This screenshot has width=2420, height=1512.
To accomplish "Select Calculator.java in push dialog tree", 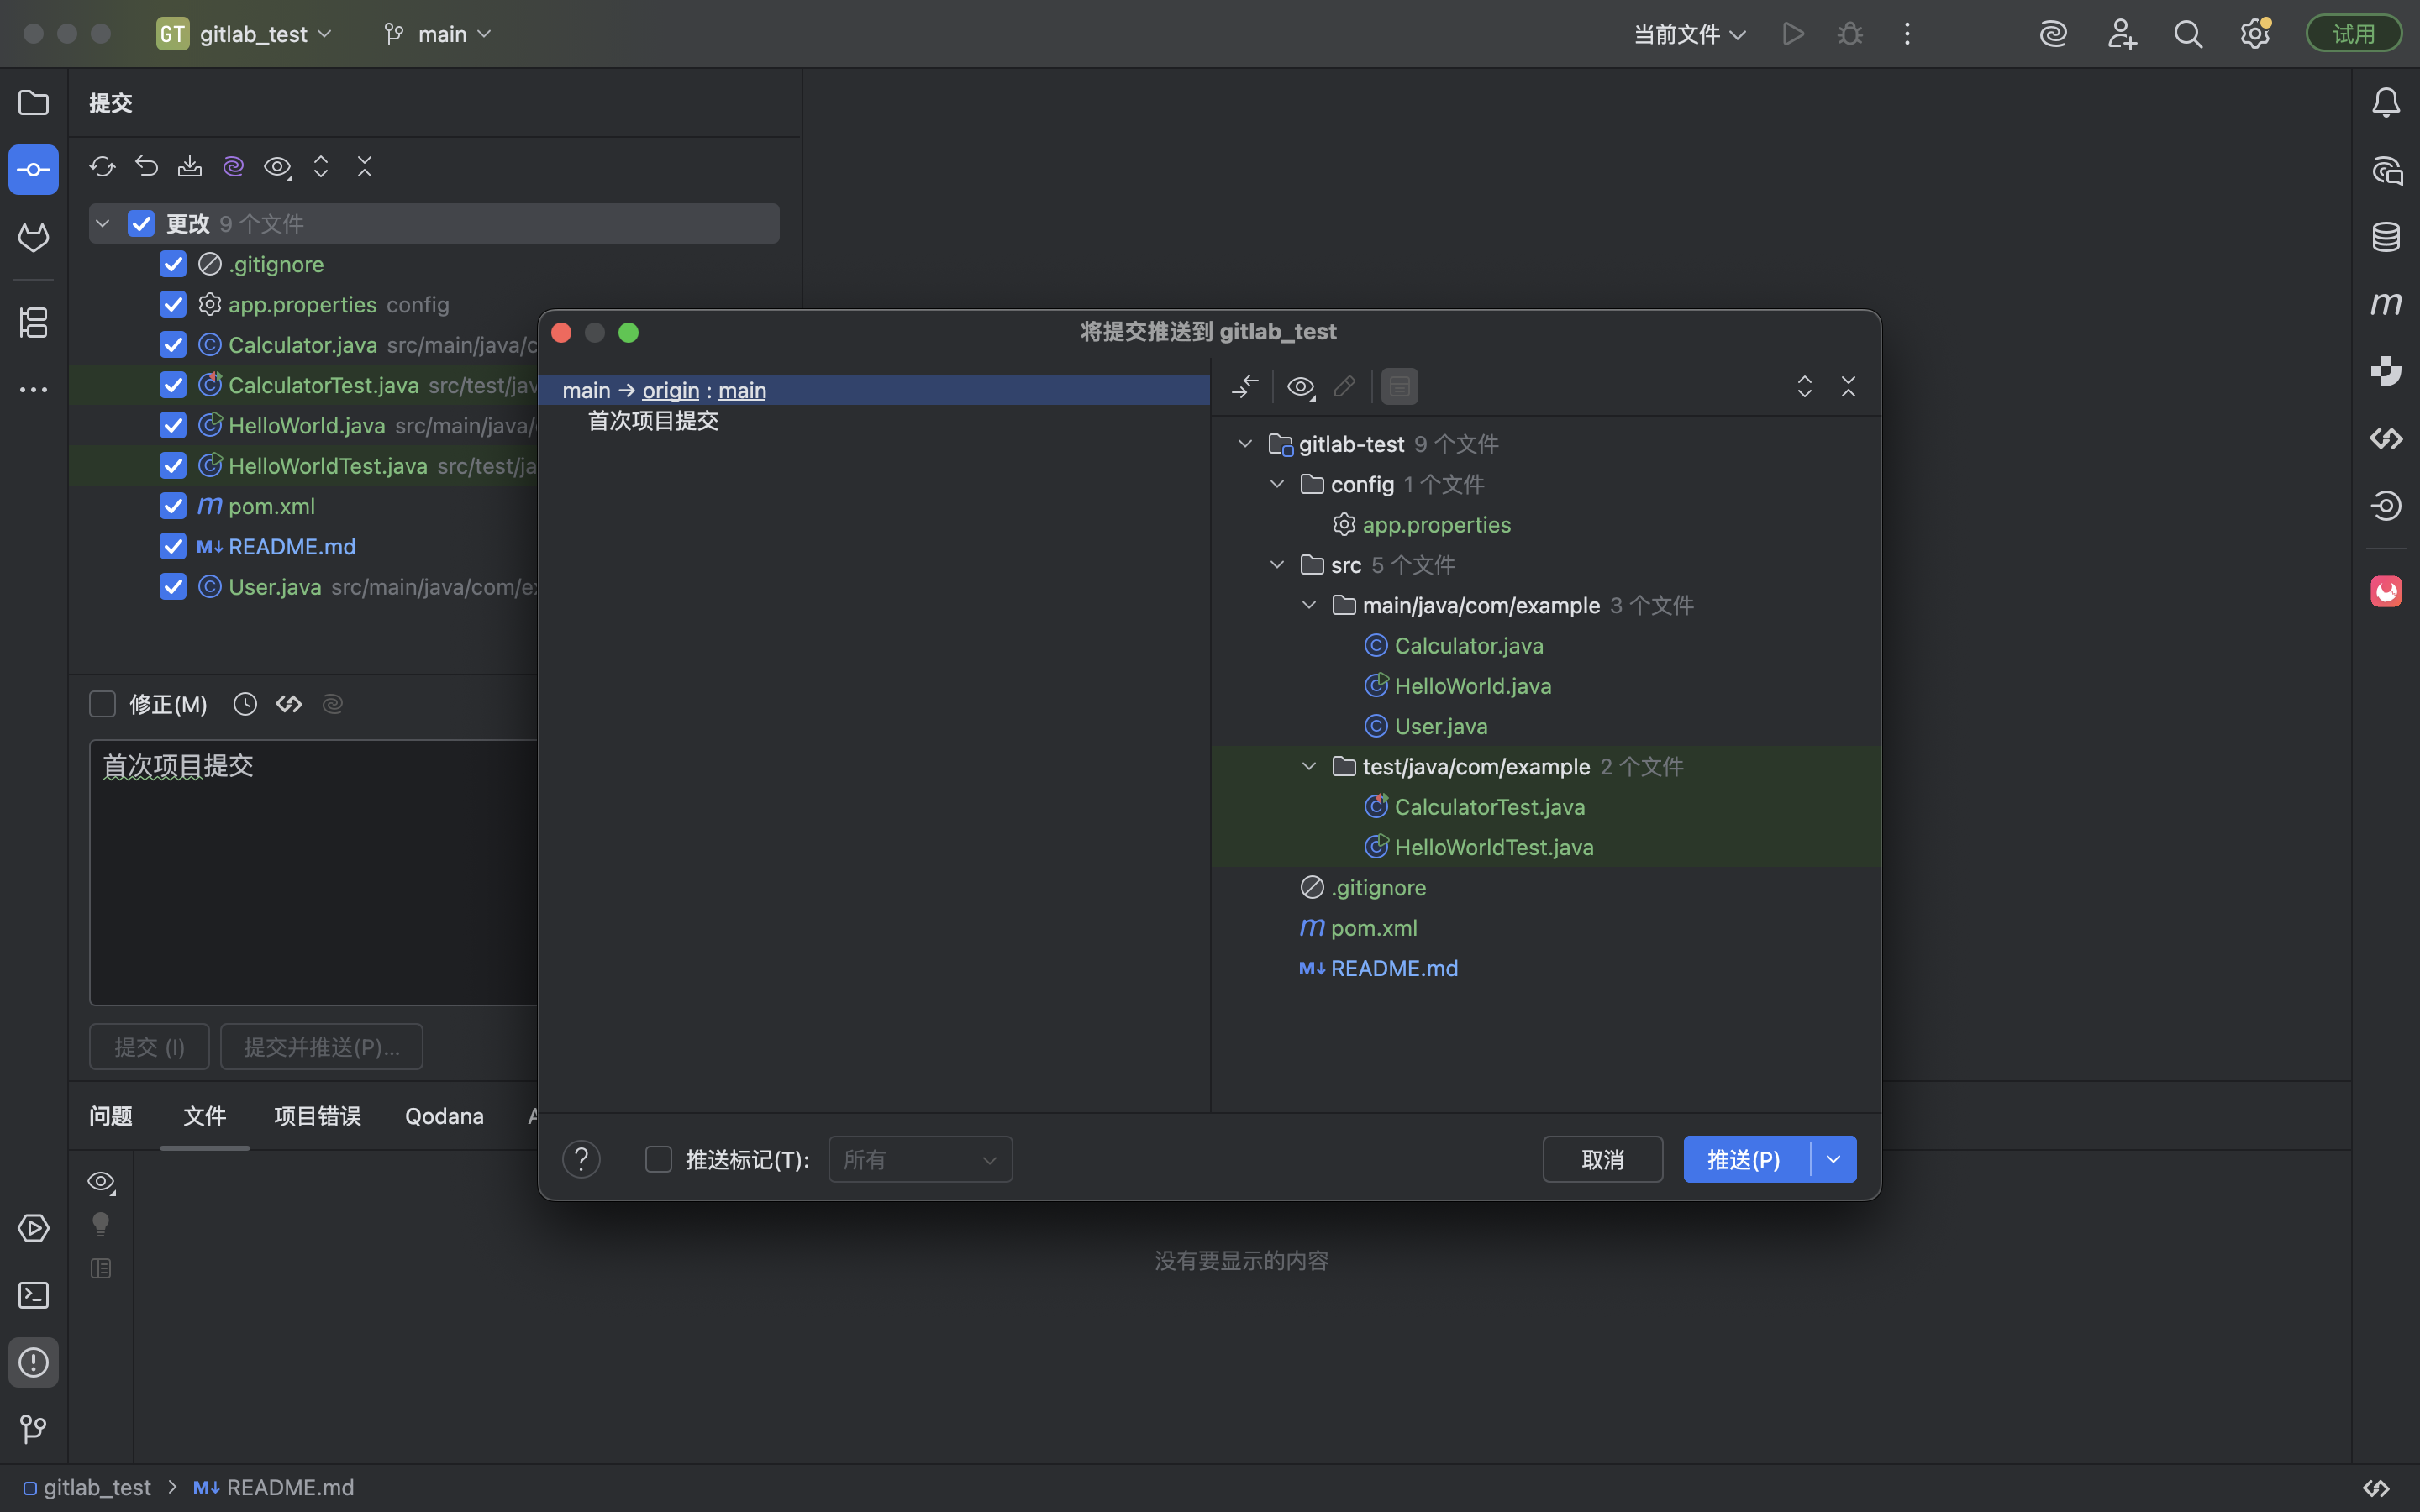I will (x=1468, y=646).
